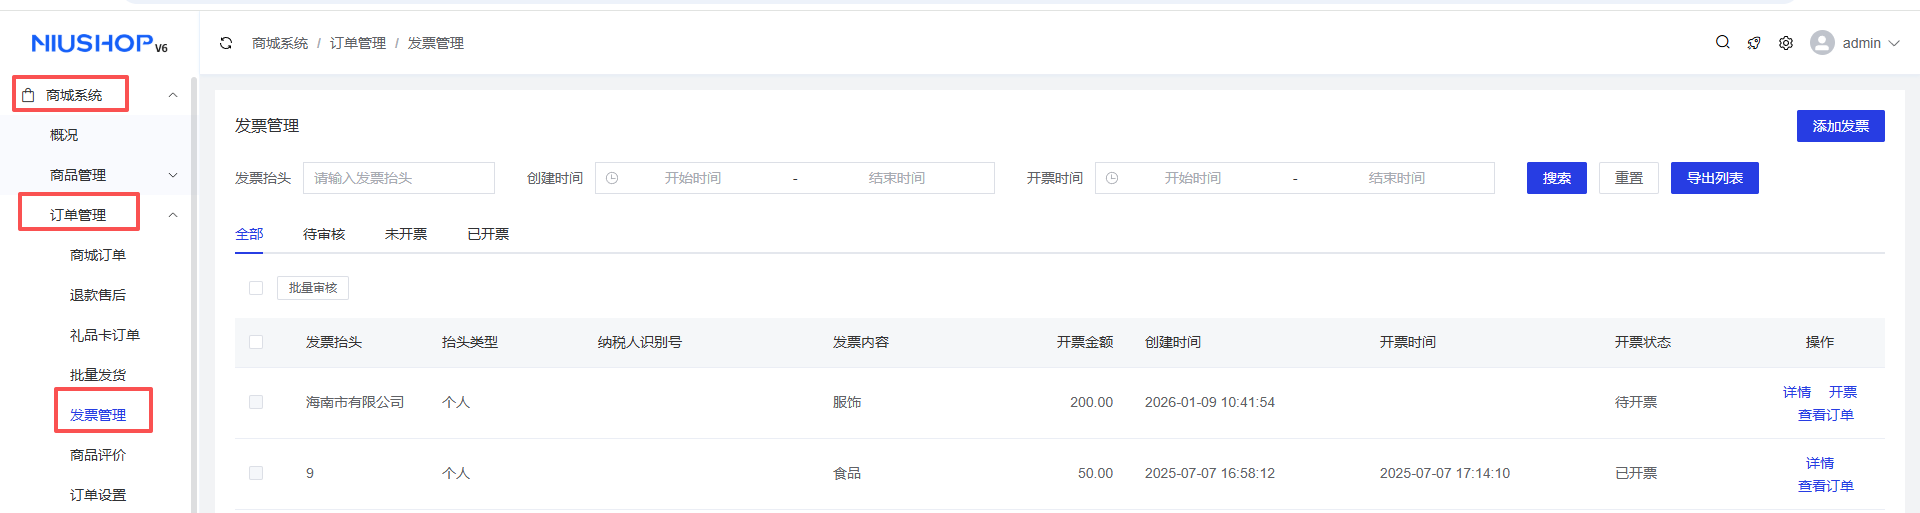This screenshot has width=1920, height=513.
Task: Click the clock icon in 开票时间 field
Action: pyautogui.click(x=1112, y=178)
